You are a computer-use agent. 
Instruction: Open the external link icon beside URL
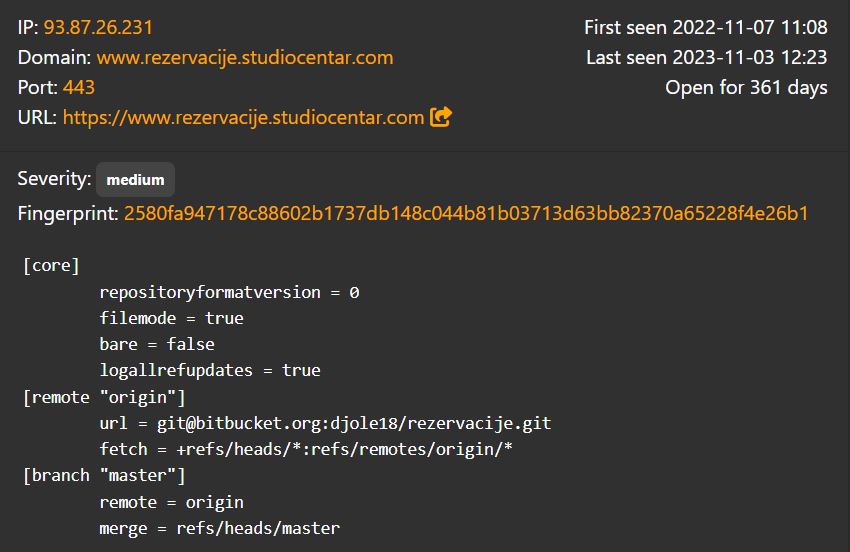point(441,117)
